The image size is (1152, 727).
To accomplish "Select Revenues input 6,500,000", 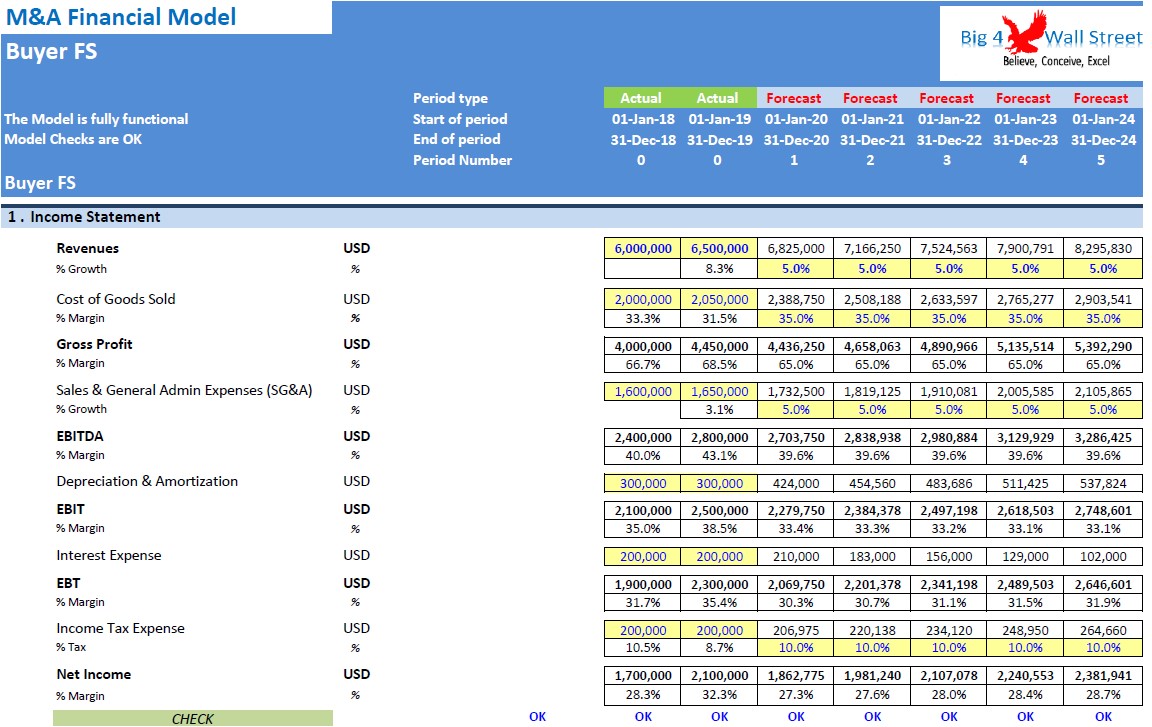I will (x=719, y=248).
